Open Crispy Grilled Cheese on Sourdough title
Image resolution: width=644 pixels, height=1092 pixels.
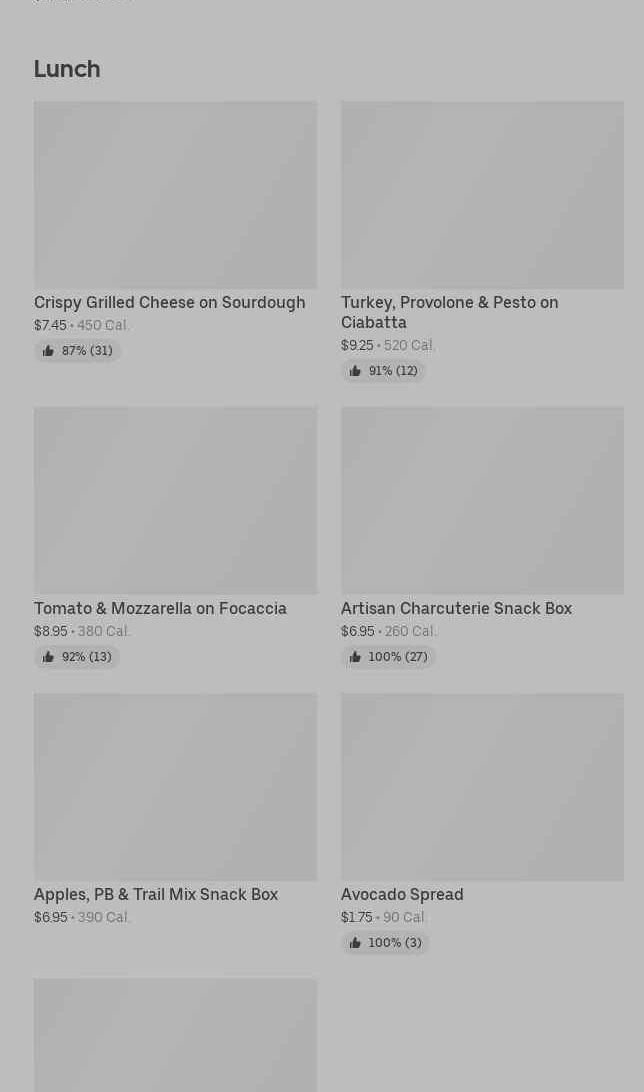coord(169,302)
